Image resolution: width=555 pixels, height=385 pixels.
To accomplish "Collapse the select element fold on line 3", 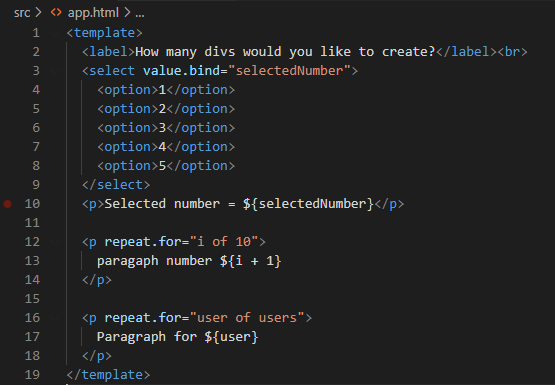I will pyautogui.click(x=54, y=71).
